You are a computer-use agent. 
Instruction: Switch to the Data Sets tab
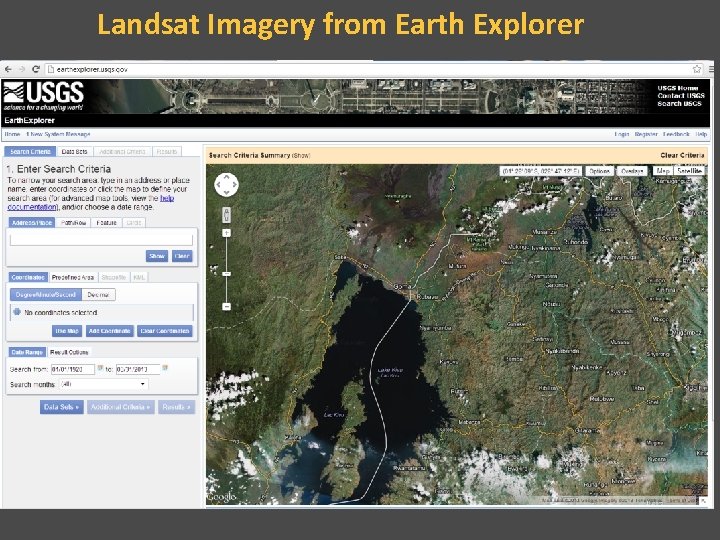(x=74, y=152)
